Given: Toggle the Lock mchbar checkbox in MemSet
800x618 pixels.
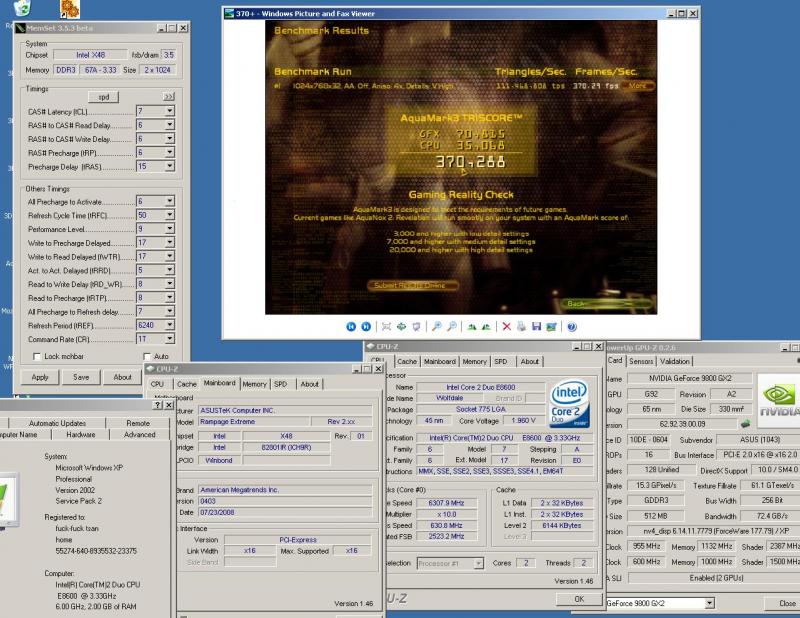Looking at the screenshot, I should 36,356.
